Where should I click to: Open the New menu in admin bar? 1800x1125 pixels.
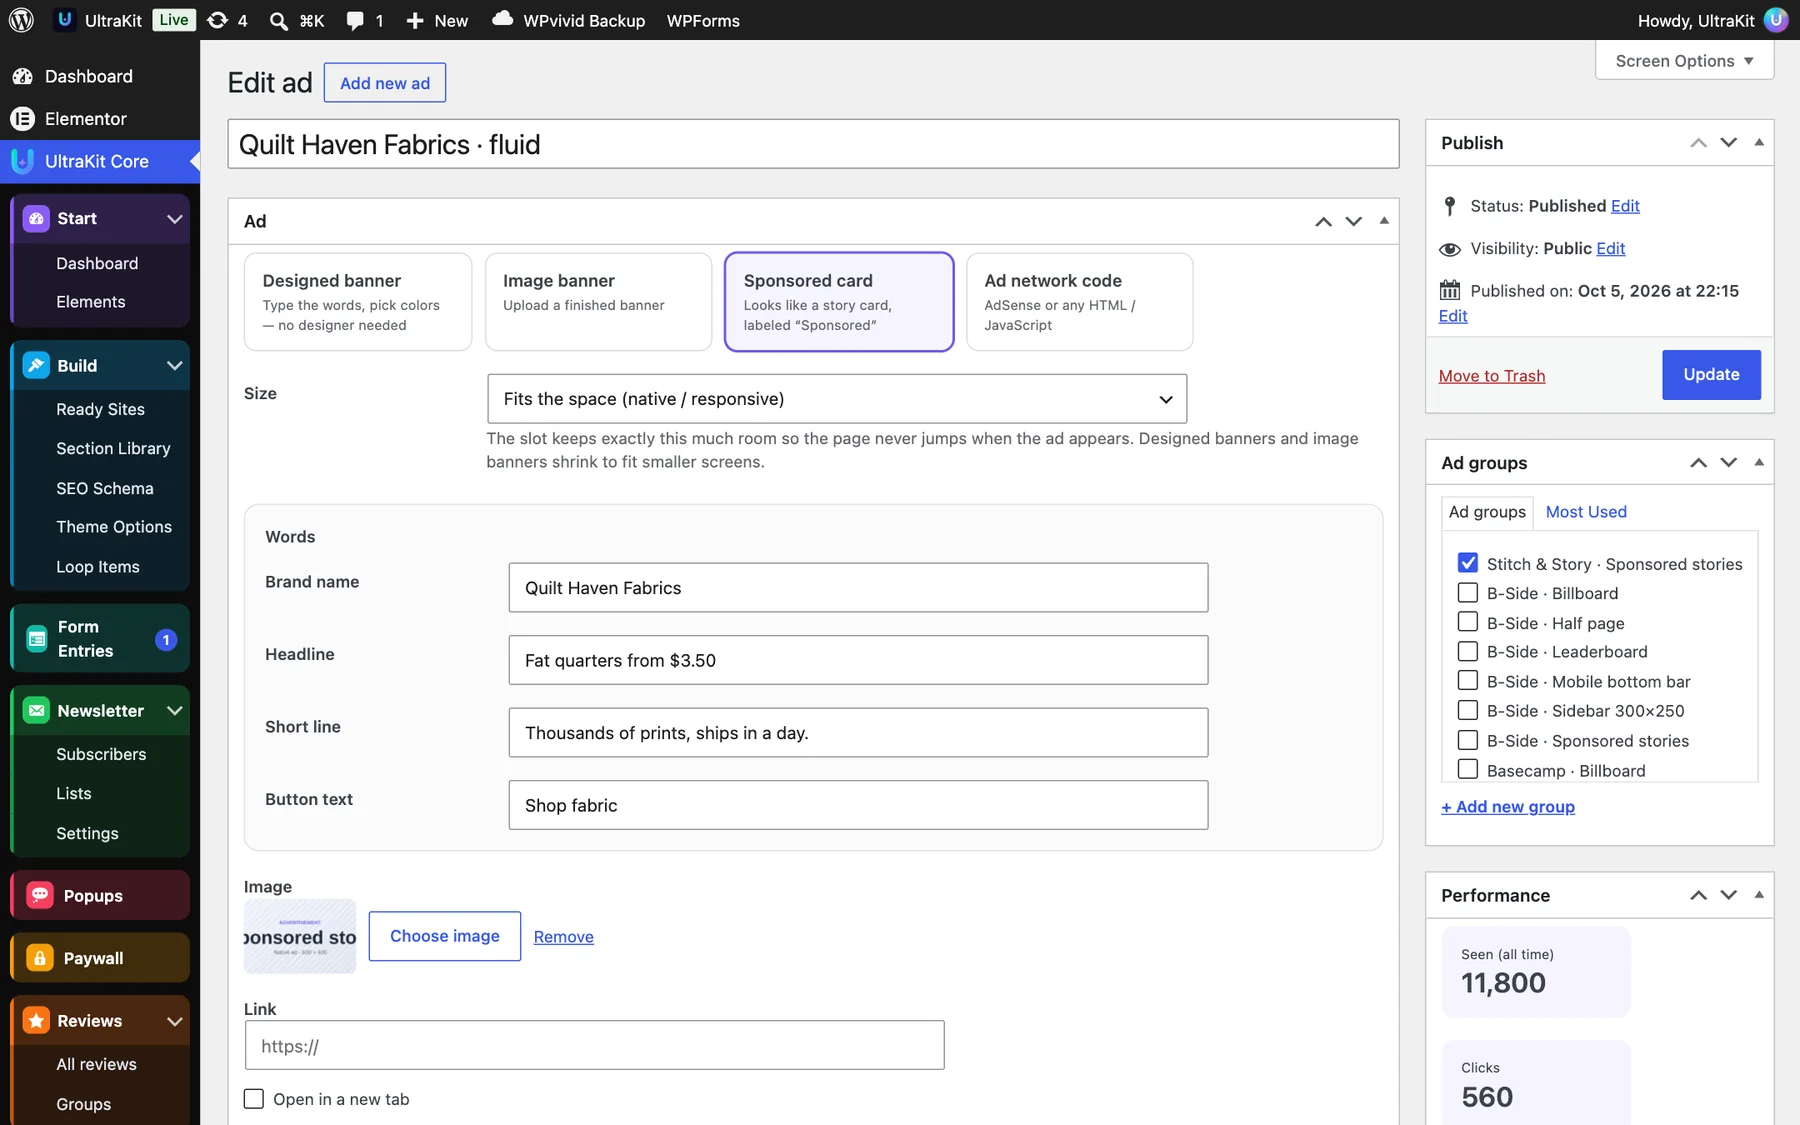click(438, 21)
